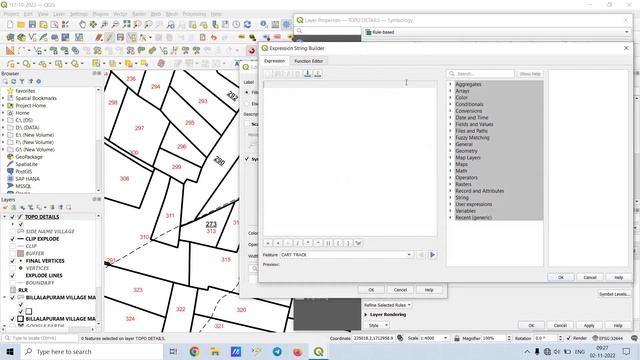Image resolution: width=640 pixels, height=360 pixels.
Task: Click the export expression icon in builder
Action: coord(318,73)
